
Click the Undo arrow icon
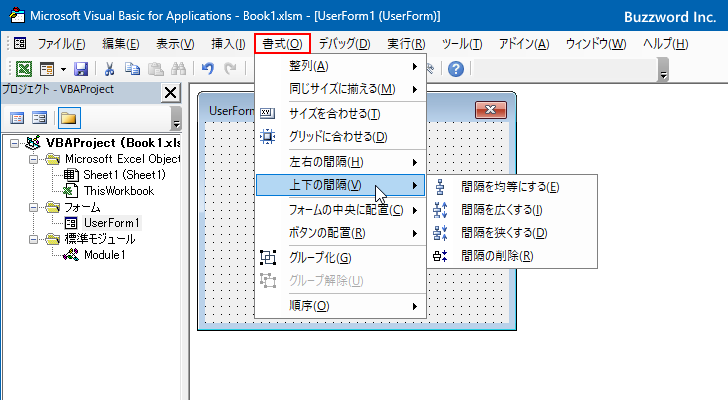pyautogui.click(x=208, y=69)
